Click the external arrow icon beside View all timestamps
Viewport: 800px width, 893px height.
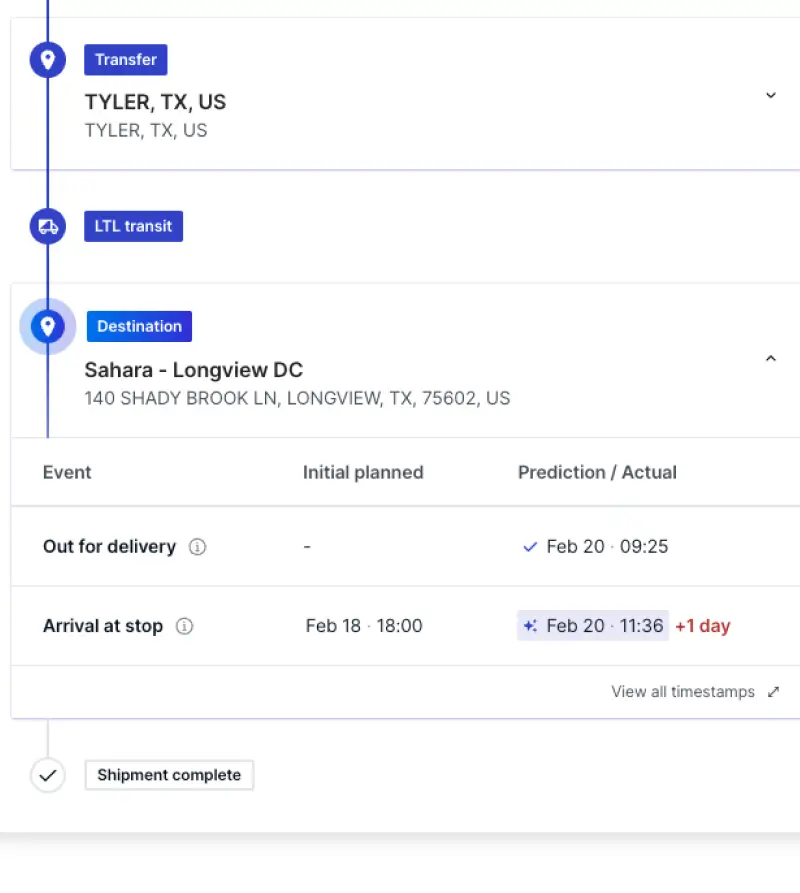pyautogui.click(x=773, y=692)
